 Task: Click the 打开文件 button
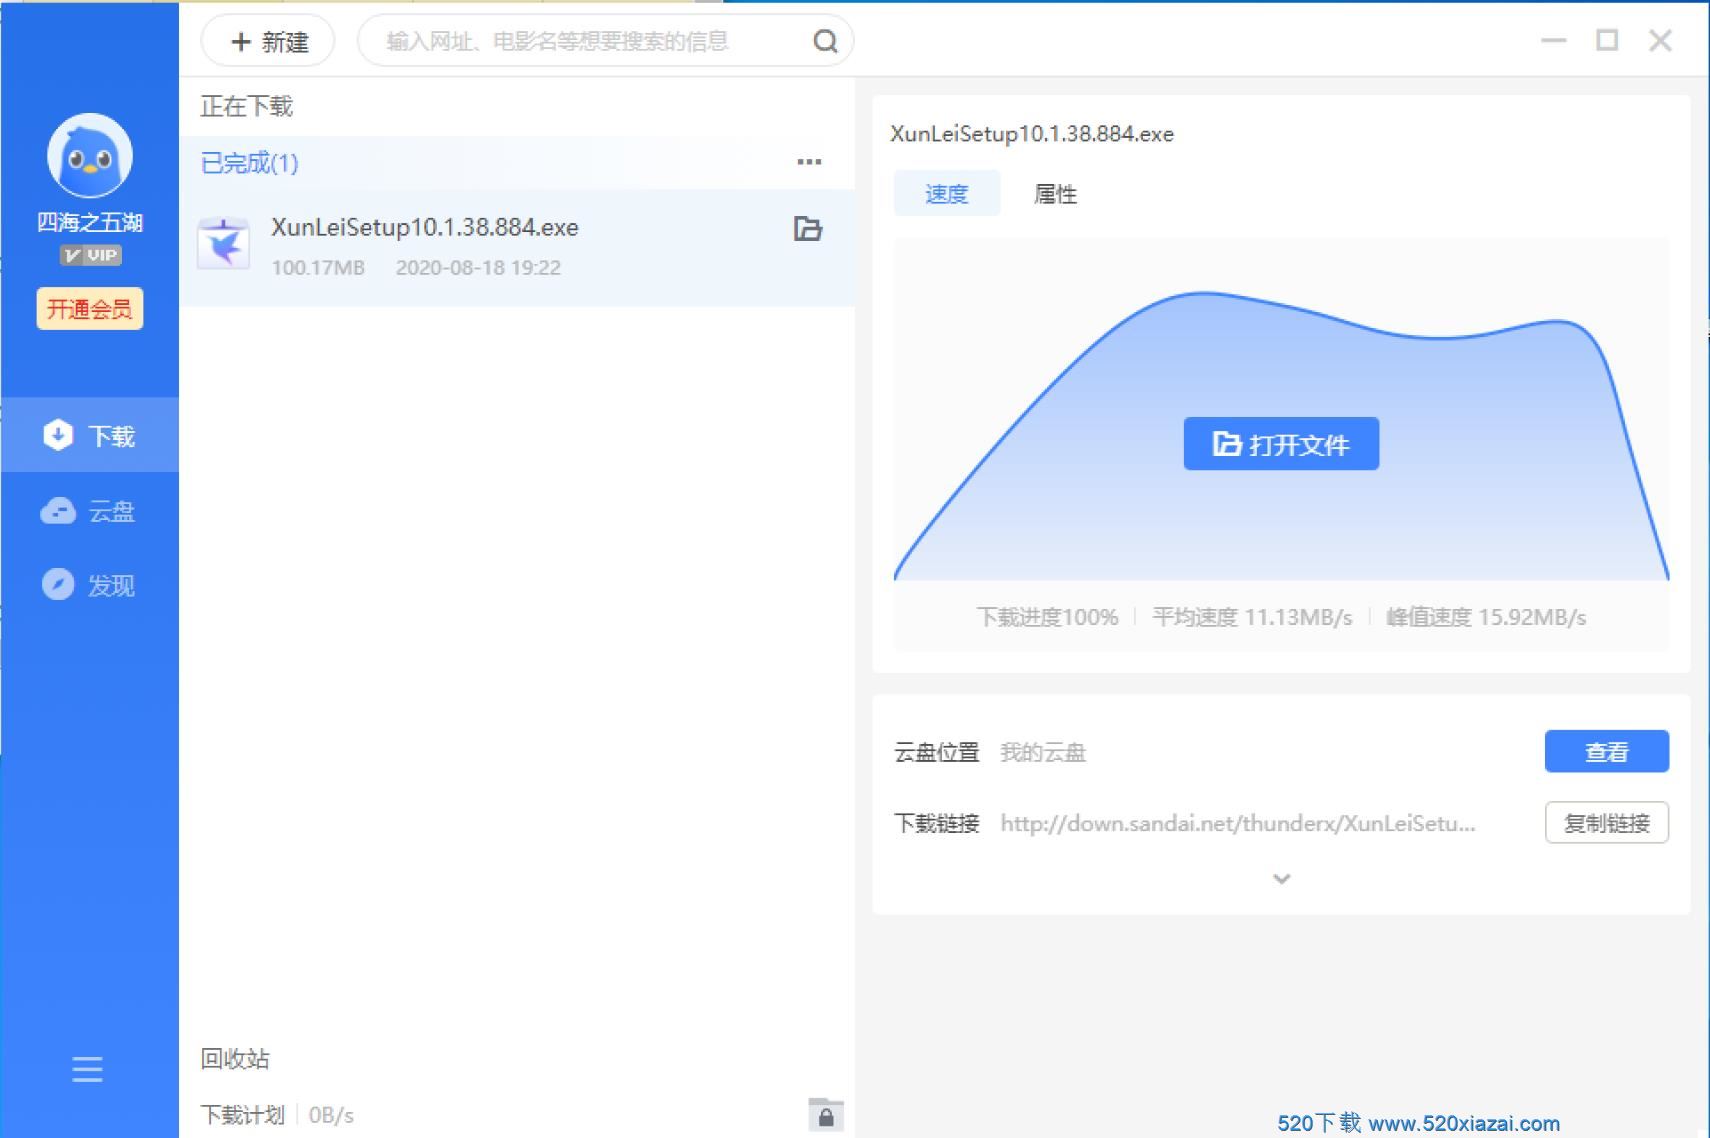tap(1281, 444)
